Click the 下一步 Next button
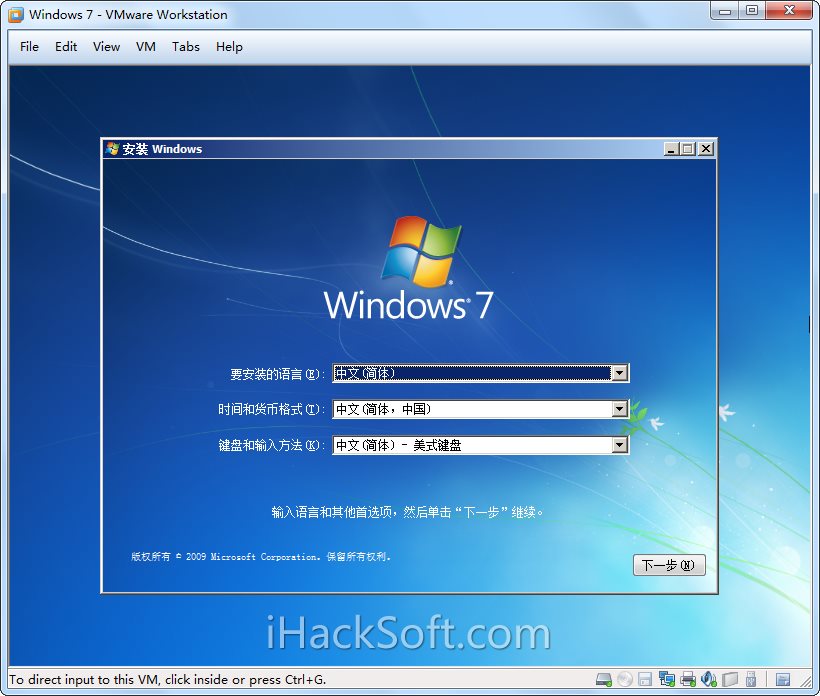Image resolution: width=820 pixels, height=696 pixels. point(669,565)
